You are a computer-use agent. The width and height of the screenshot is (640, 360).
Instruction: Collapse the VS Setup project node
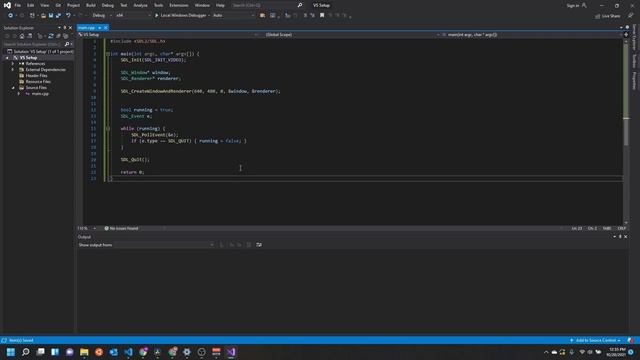point(7,58)
